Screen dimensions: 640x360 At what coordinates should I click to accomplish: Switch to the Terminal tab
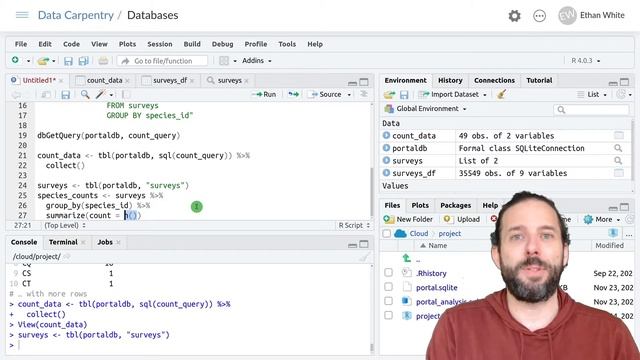(x=63, y=242)
